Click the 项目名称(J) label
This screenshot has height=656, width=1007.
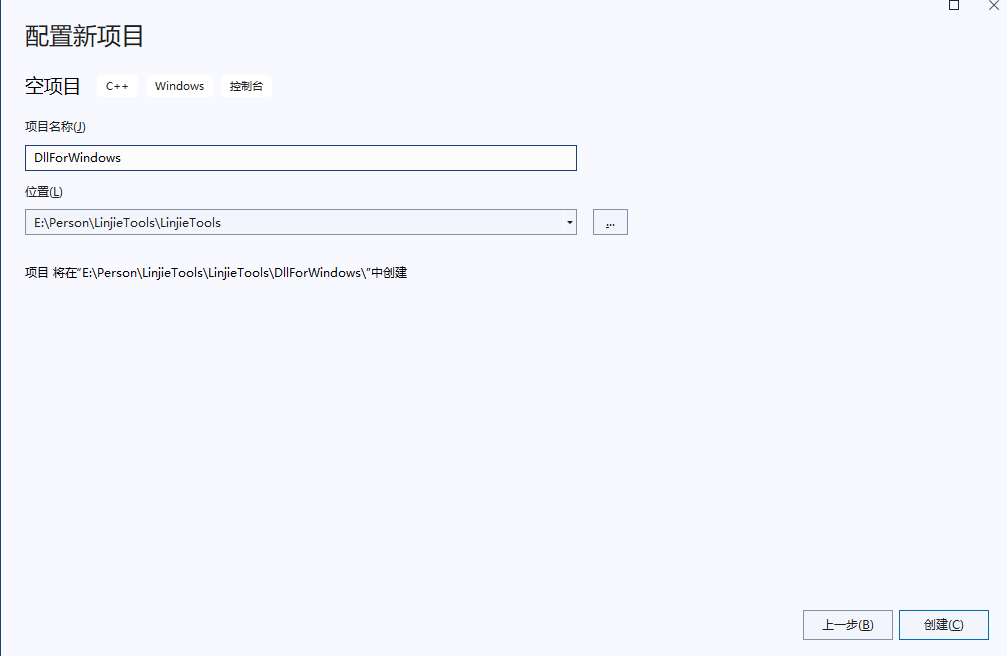click(55, 127)
